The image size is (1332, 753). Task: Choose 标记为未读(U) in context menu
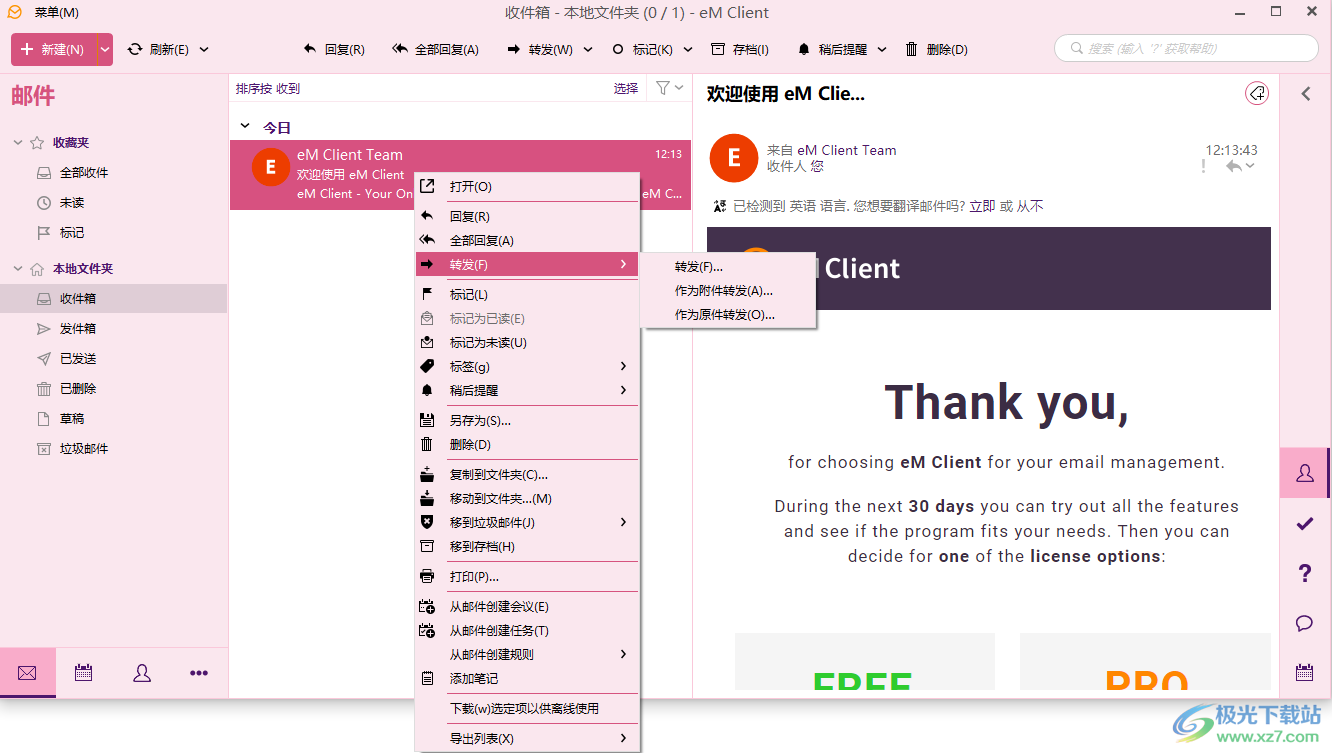pos(527,343)
